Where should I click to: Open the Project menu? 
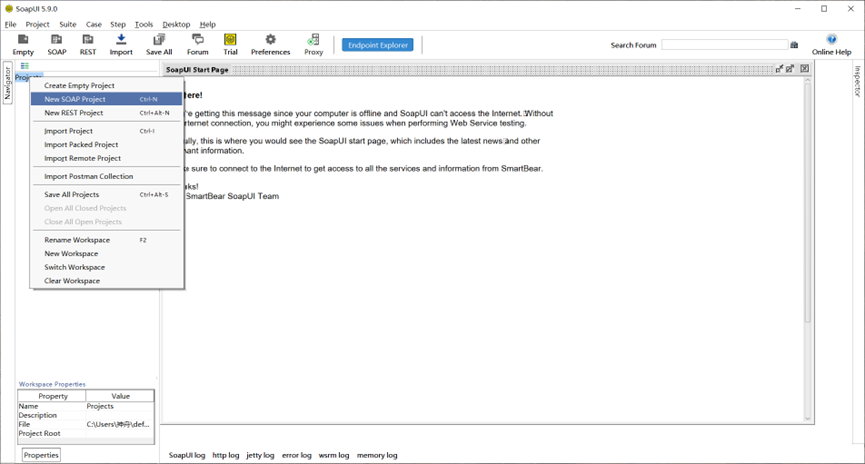[38, 24]
